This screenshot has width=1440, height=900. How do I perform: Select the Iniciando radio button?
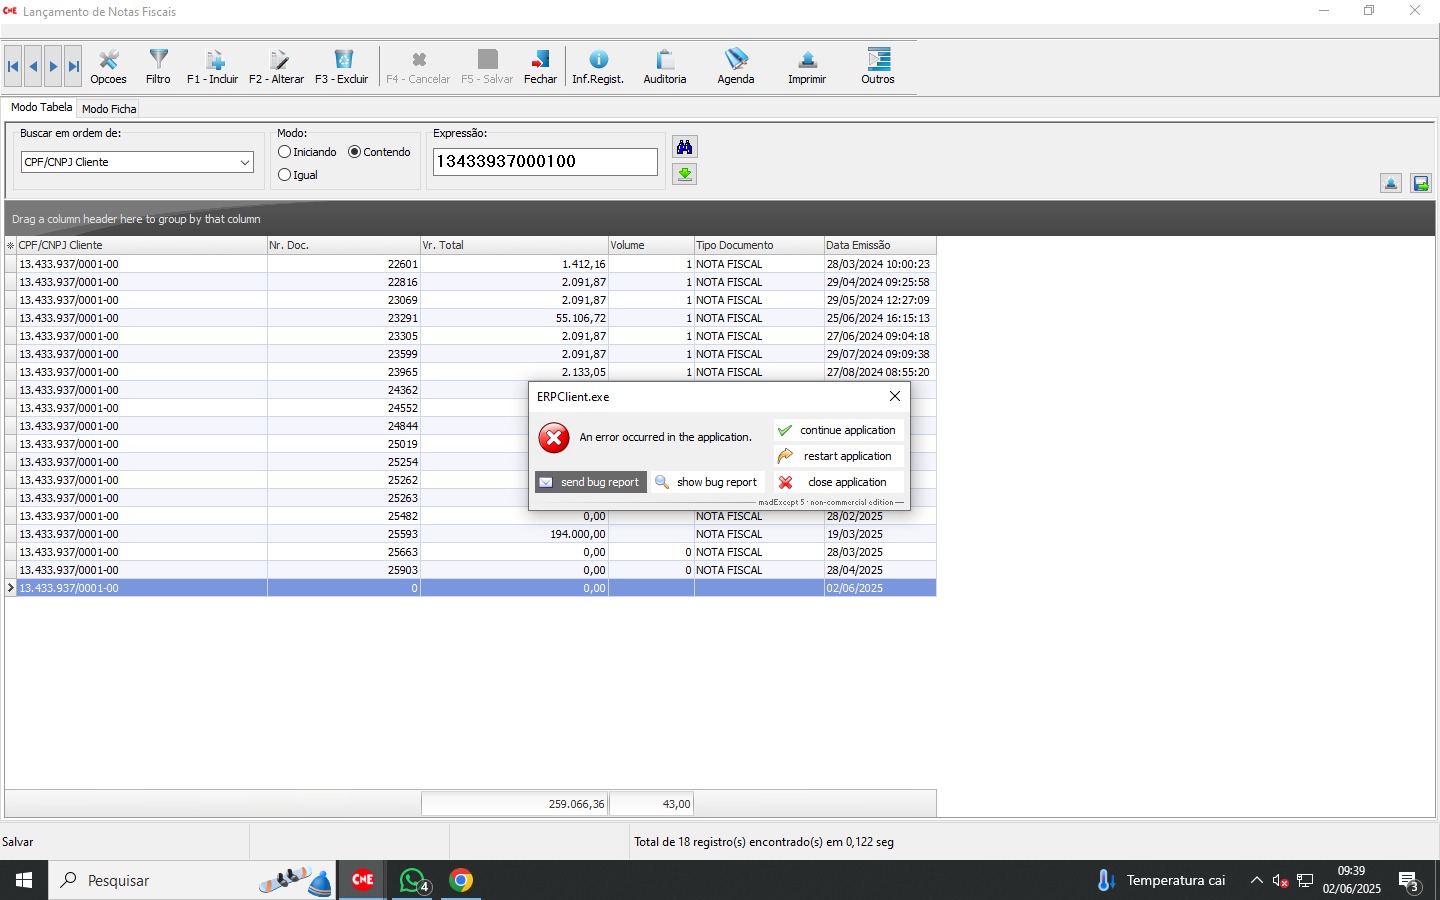click(x=286, y=152)
